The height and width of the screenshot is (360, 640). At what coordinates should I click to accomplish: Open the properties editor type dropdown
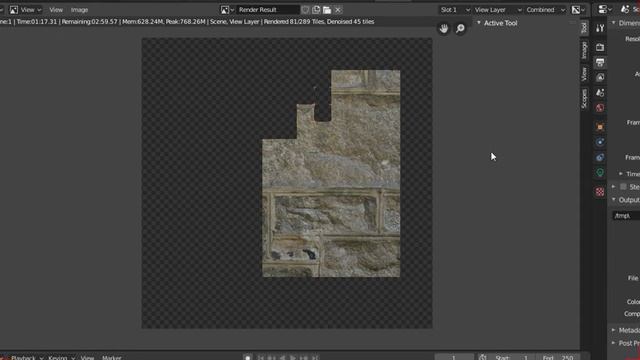click(x=605, y=9)
